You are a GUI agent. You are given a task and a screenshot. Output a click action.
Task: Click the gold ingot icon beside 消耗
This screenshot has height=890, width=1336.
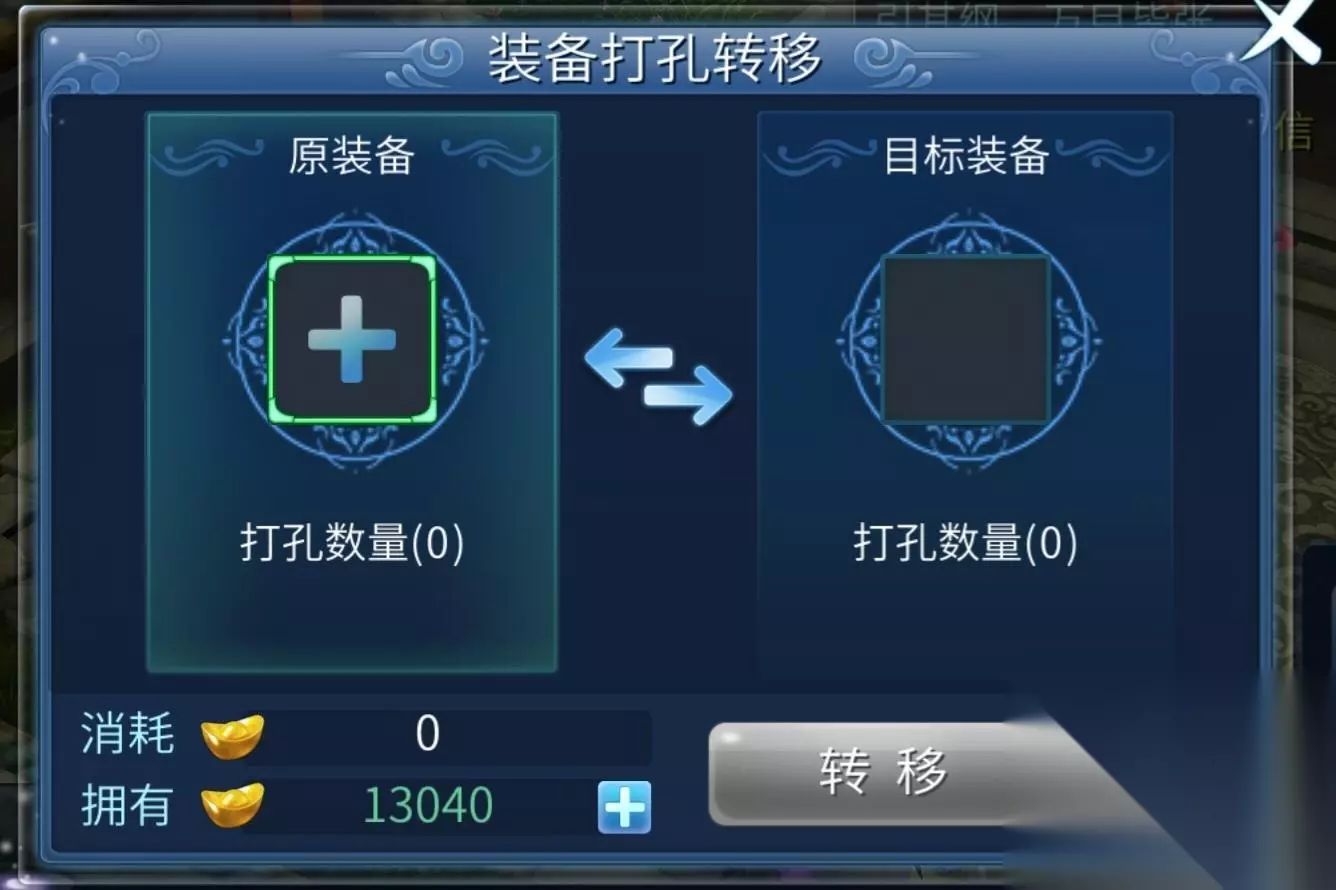[232, 737]
